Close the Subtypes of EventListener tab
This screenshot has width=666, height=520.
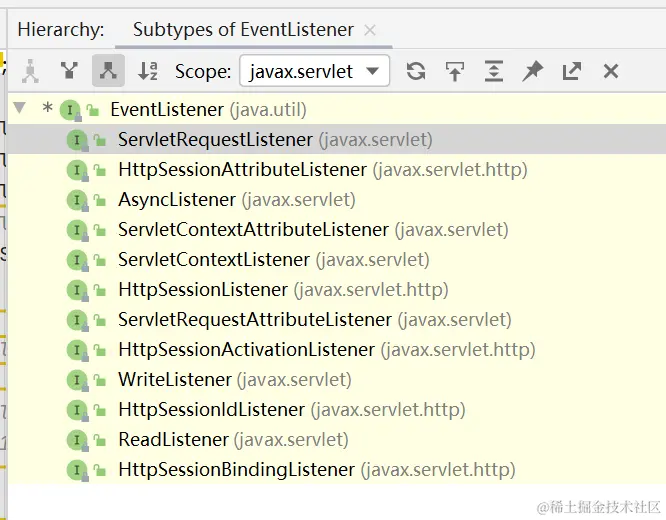(x=370, y=30)
